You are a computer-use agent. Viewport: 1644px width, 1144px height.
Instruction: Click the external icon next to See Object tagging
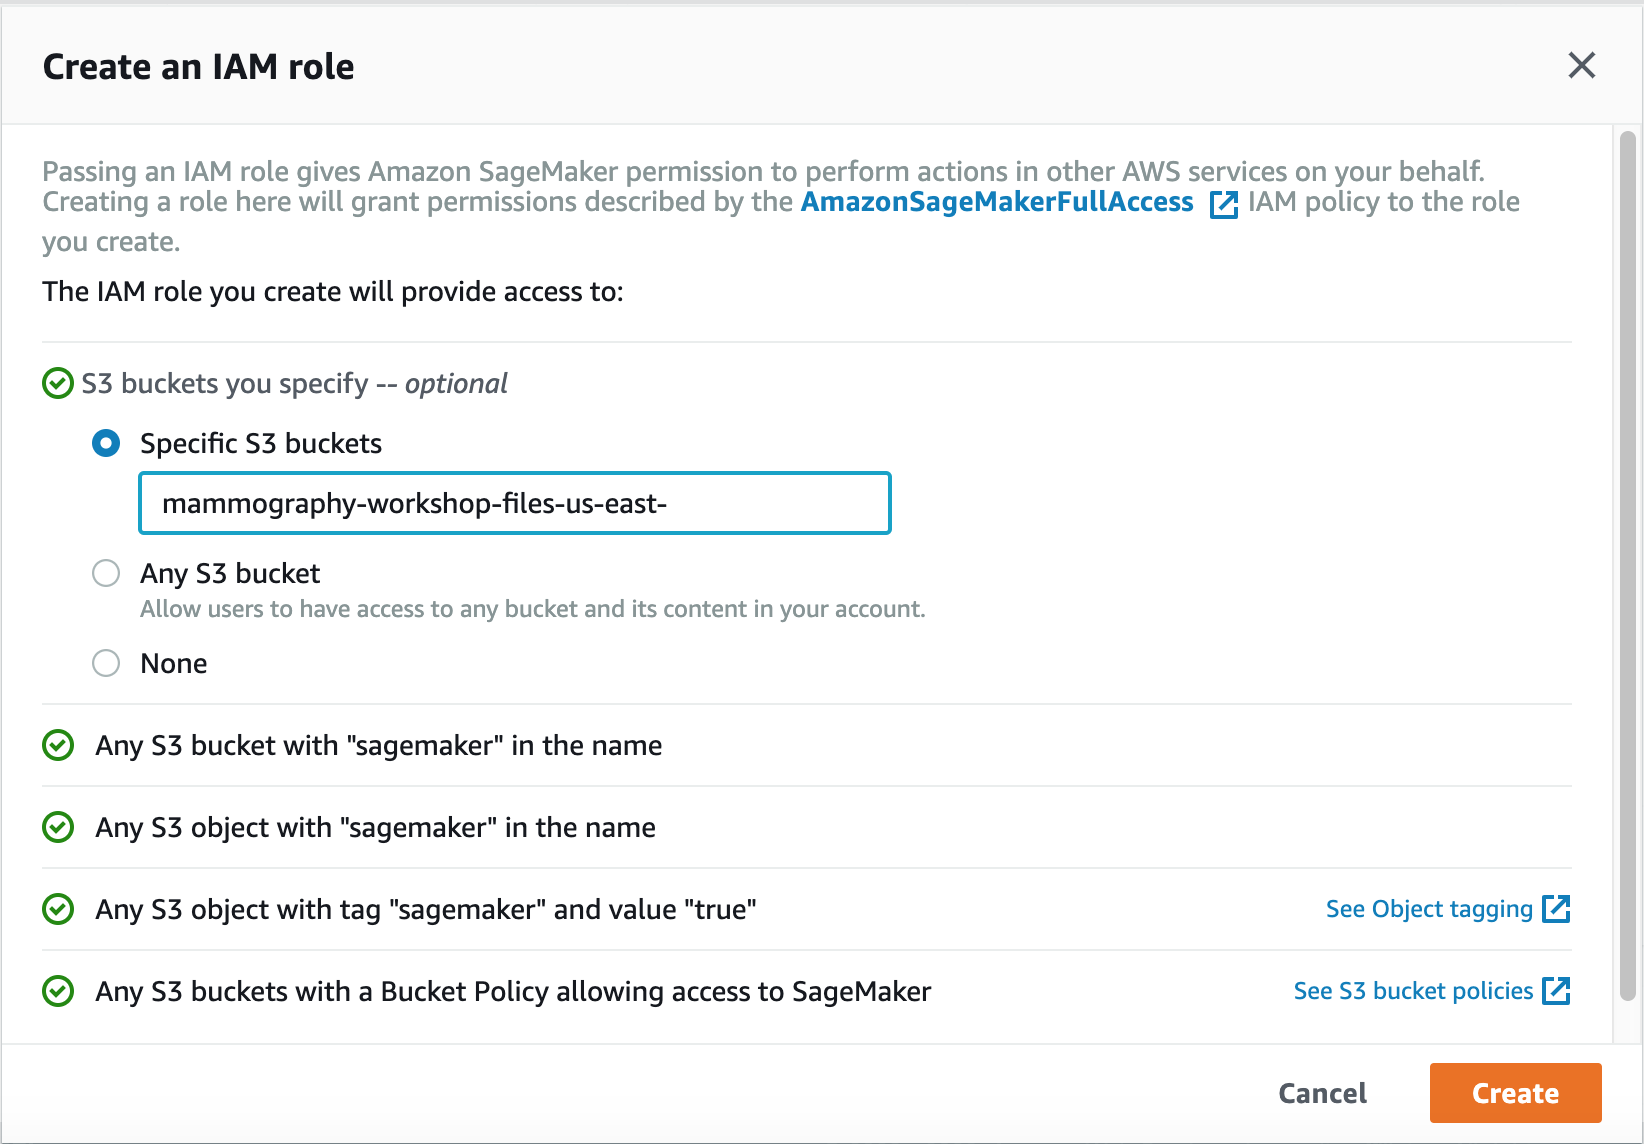[1556, 909]
